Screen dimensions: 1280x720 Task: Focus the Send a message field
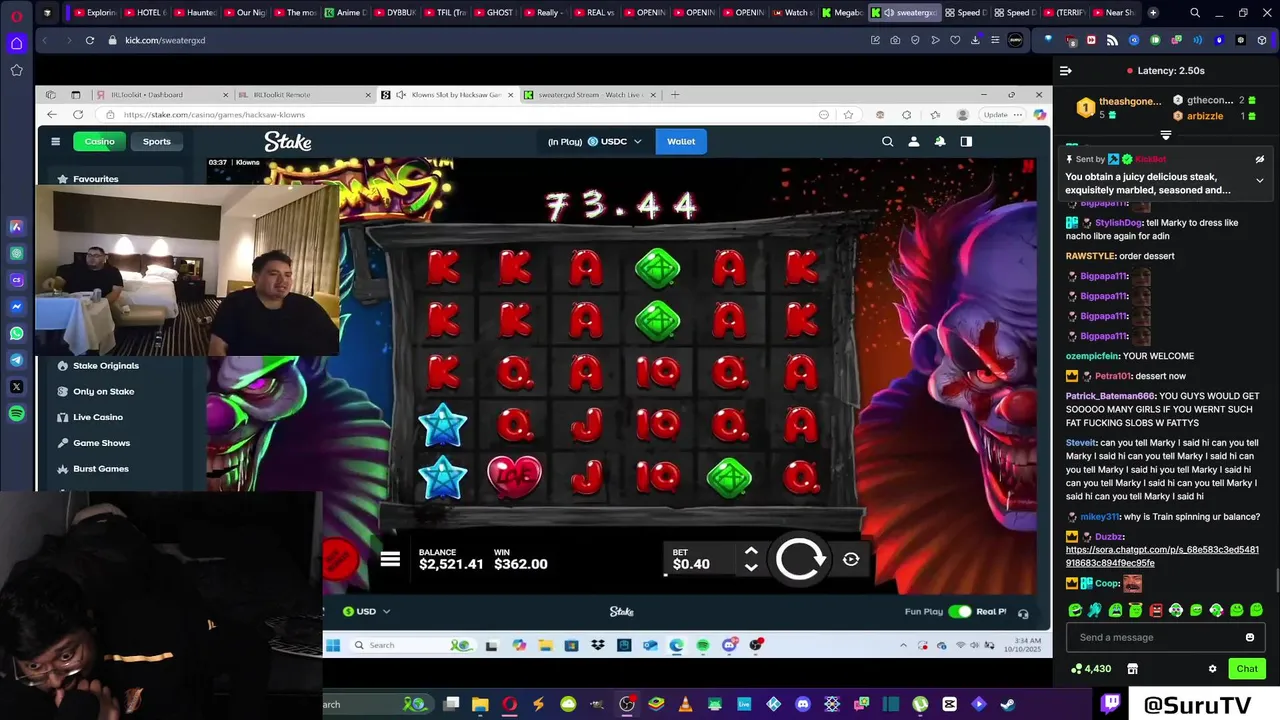[1165, 637]
